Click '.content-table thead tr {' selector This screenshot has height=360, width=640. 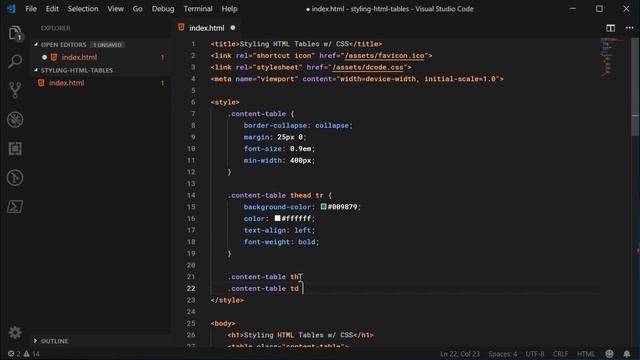click(x=280, y=195)
